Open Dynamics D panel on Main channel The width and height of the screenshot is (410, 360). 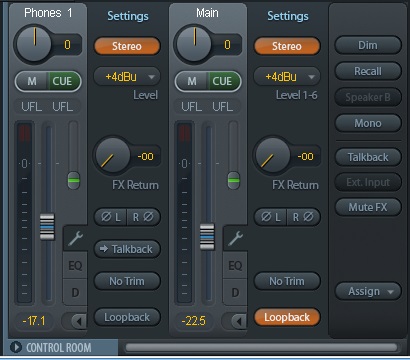(x=235, y=293)
